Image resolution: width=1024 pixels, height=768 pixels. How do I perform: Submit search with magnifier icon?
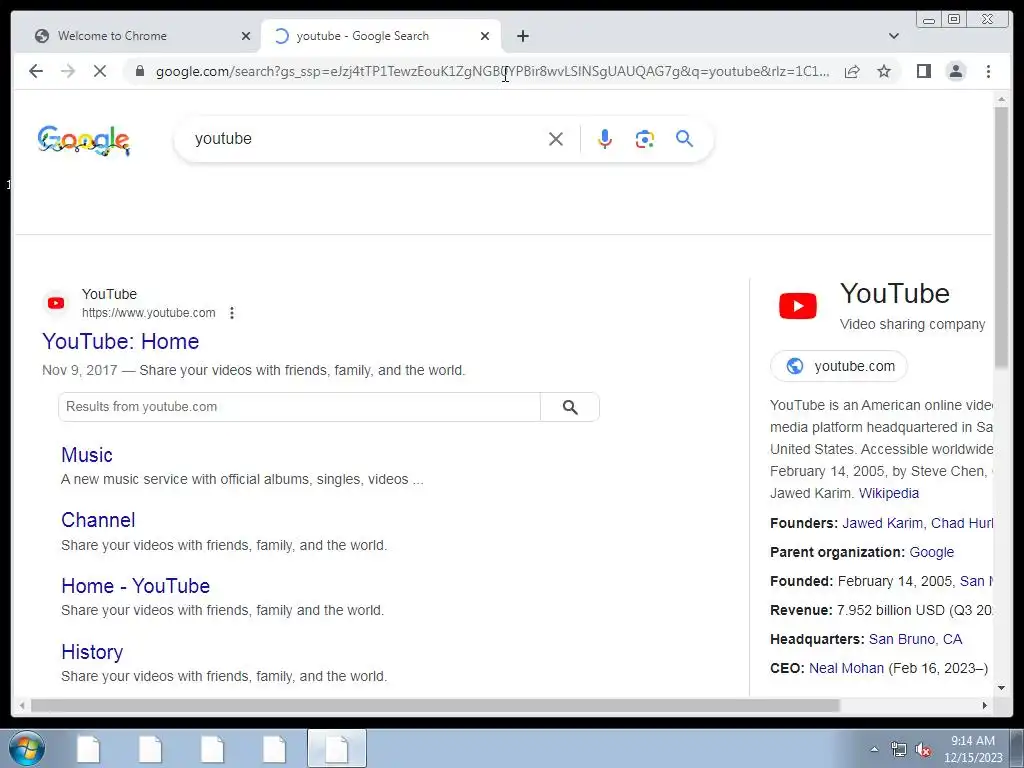pyautogui.click(x=684, y=138)
